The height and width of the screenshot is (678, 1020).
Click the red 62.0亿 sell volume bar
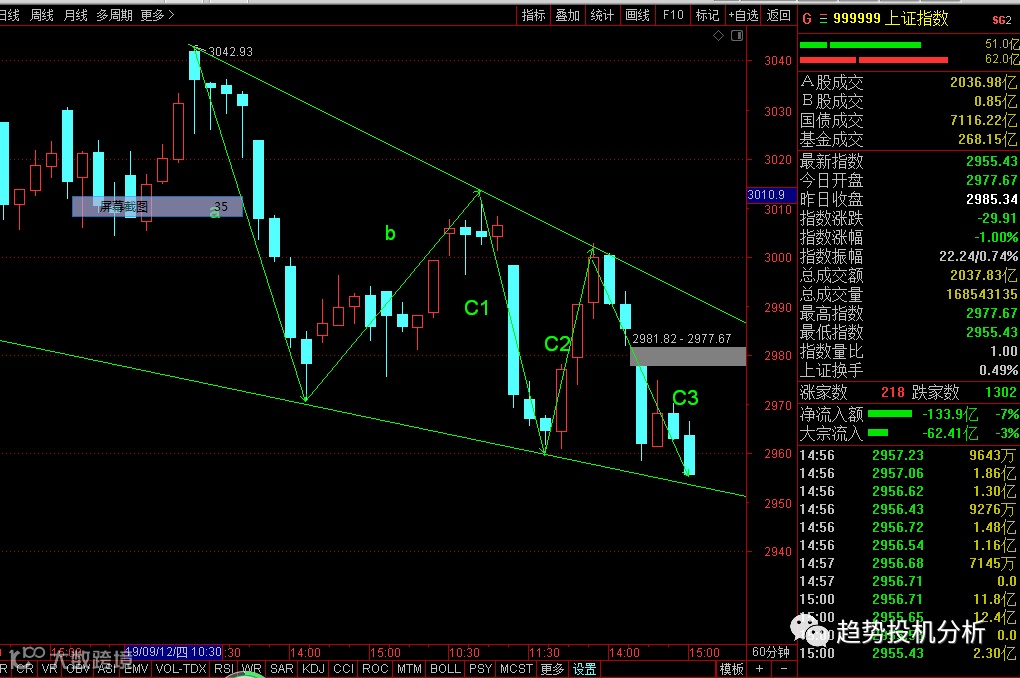[x=874, y=60]
